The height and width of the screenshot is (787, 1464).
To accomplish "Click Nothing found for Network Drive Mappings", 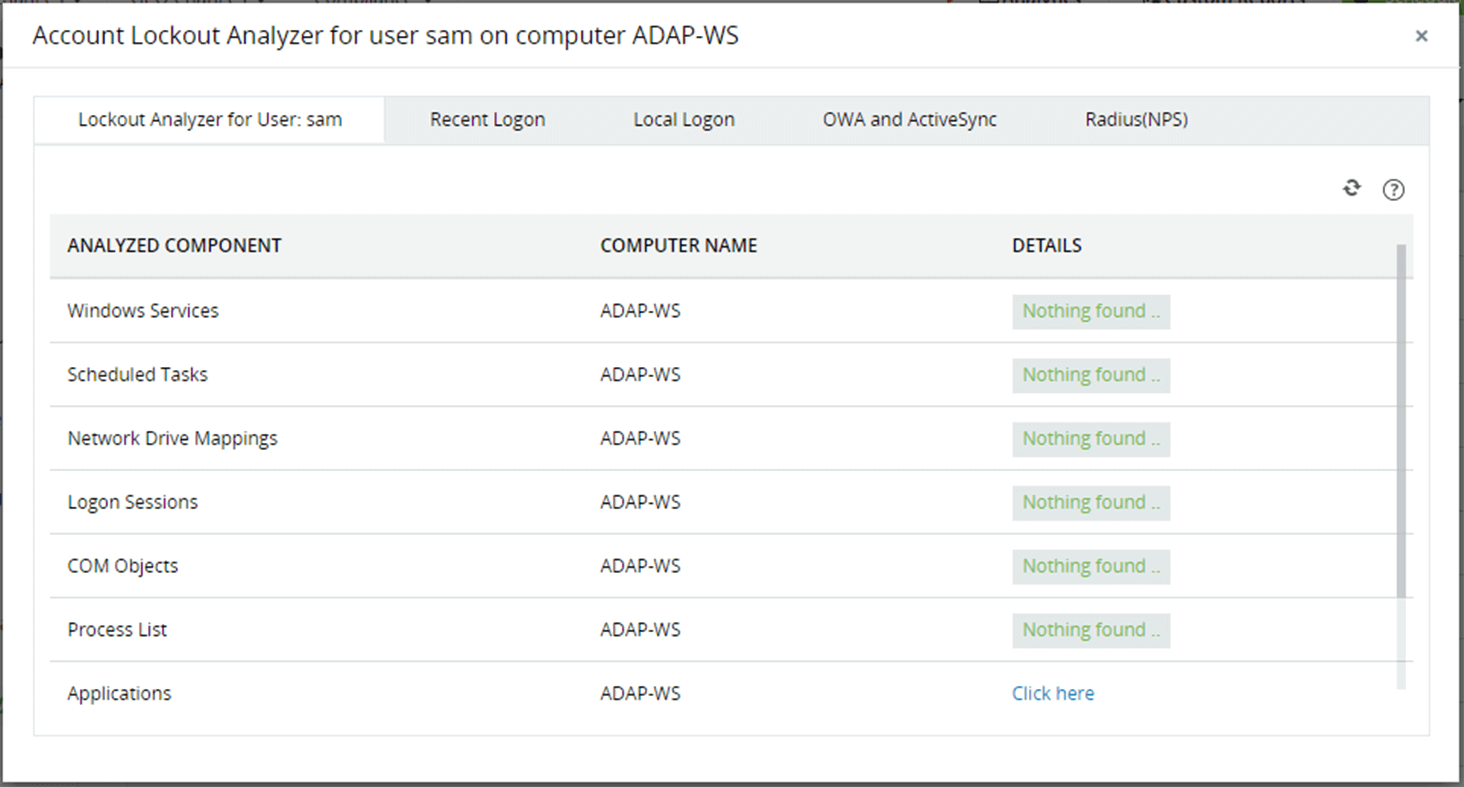I will coord(1090,439).
